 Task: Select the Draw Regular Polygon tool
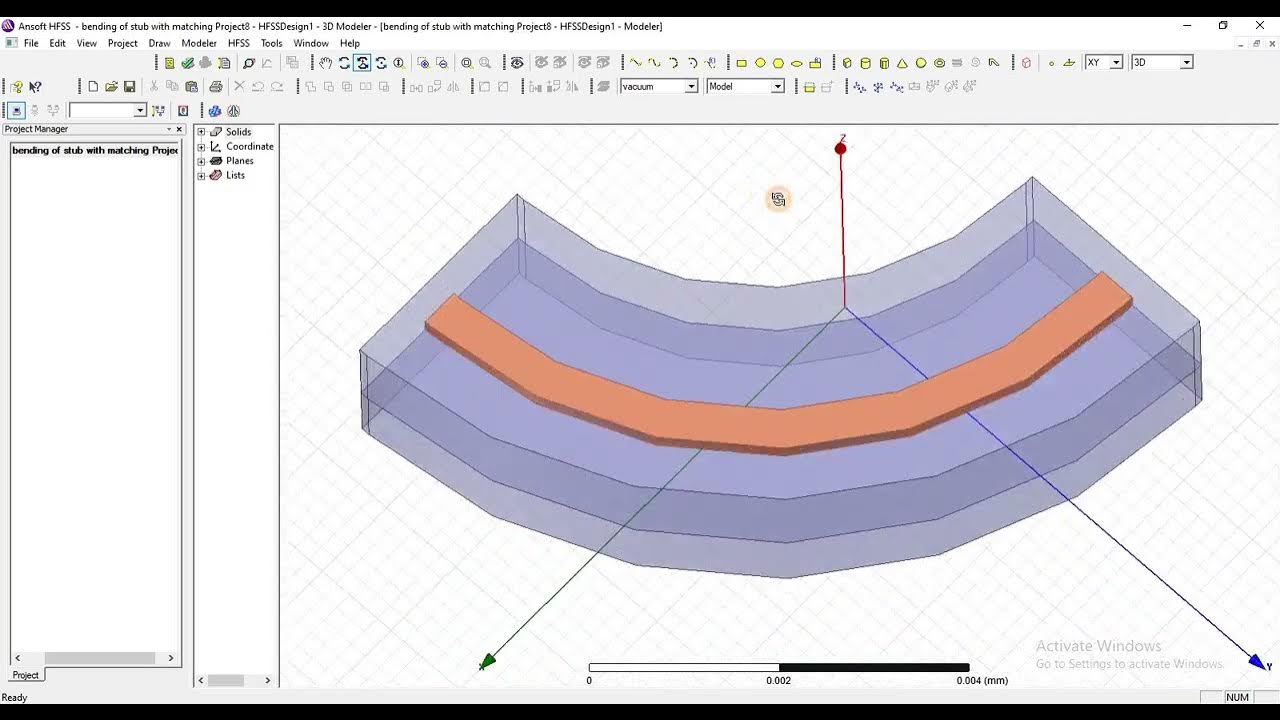pyautogui.click(x=778, y=63)
